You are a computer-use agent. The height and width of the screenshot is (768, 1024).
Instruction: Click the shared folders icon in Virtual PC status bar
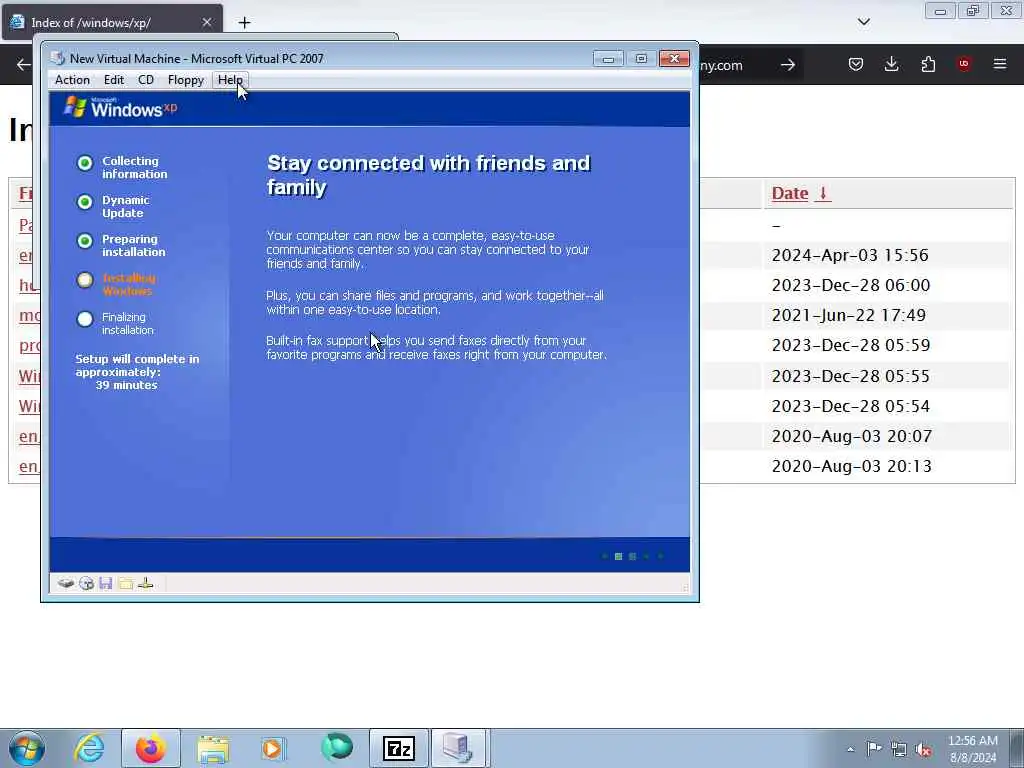[126, 583]
